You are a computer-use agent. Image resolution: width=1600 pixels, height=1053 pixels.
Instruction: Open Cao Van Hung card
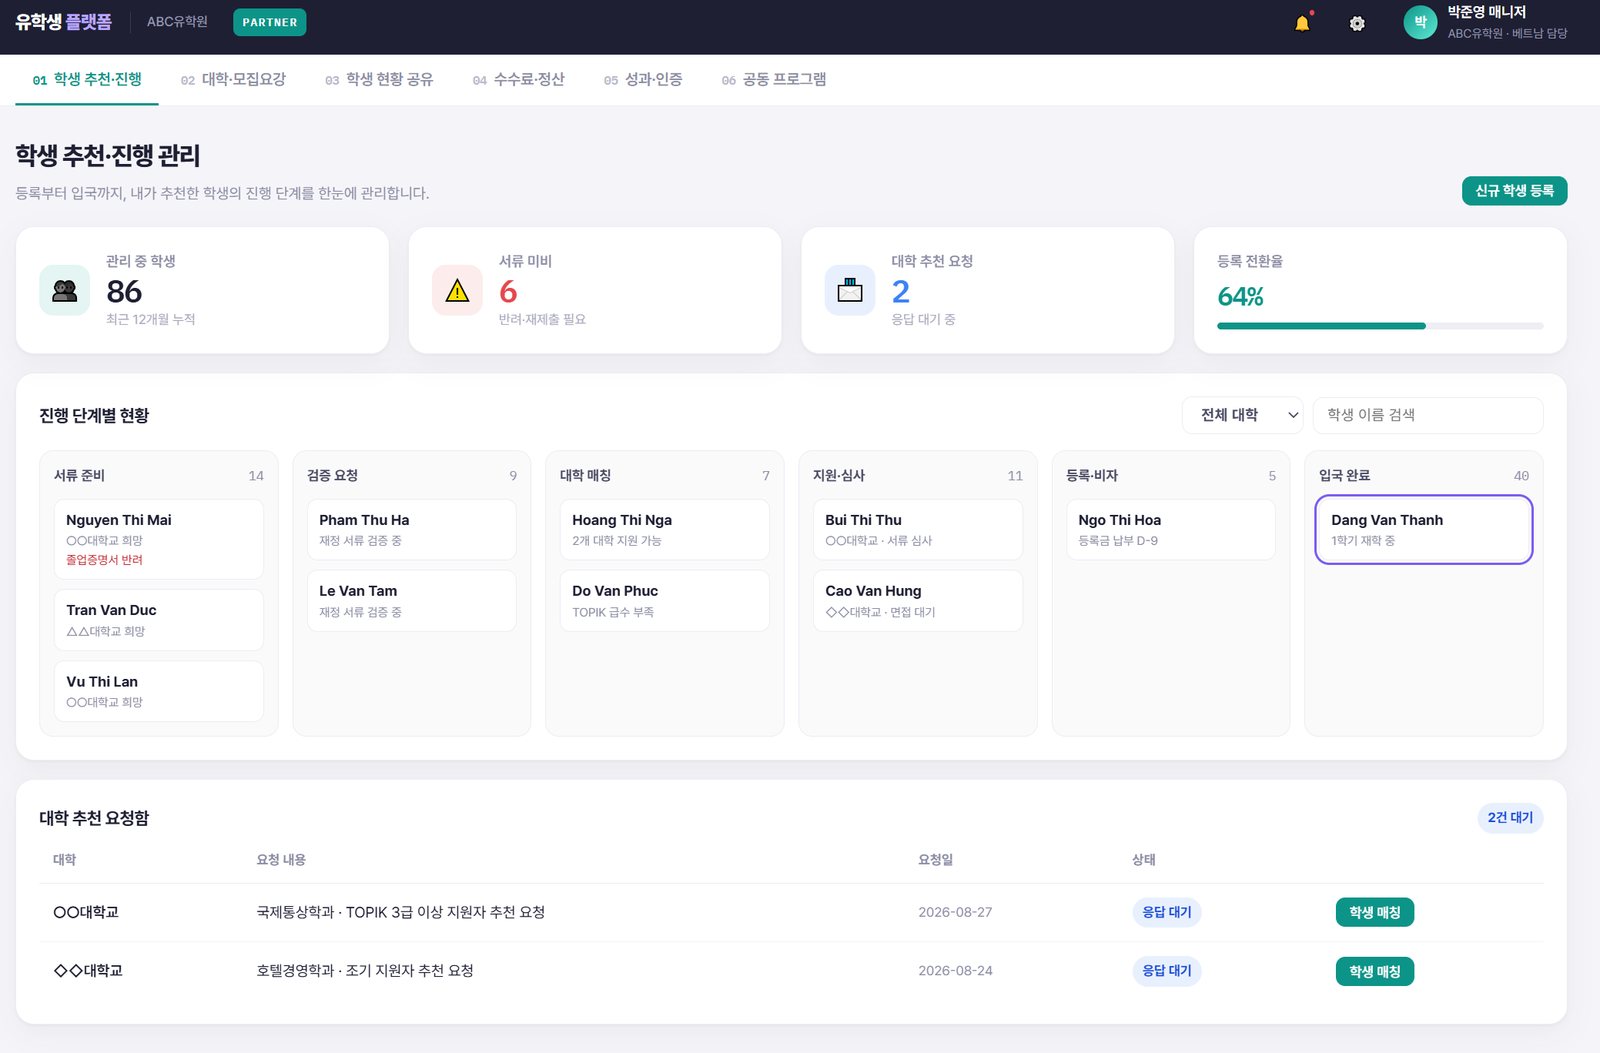coord(917,601)
